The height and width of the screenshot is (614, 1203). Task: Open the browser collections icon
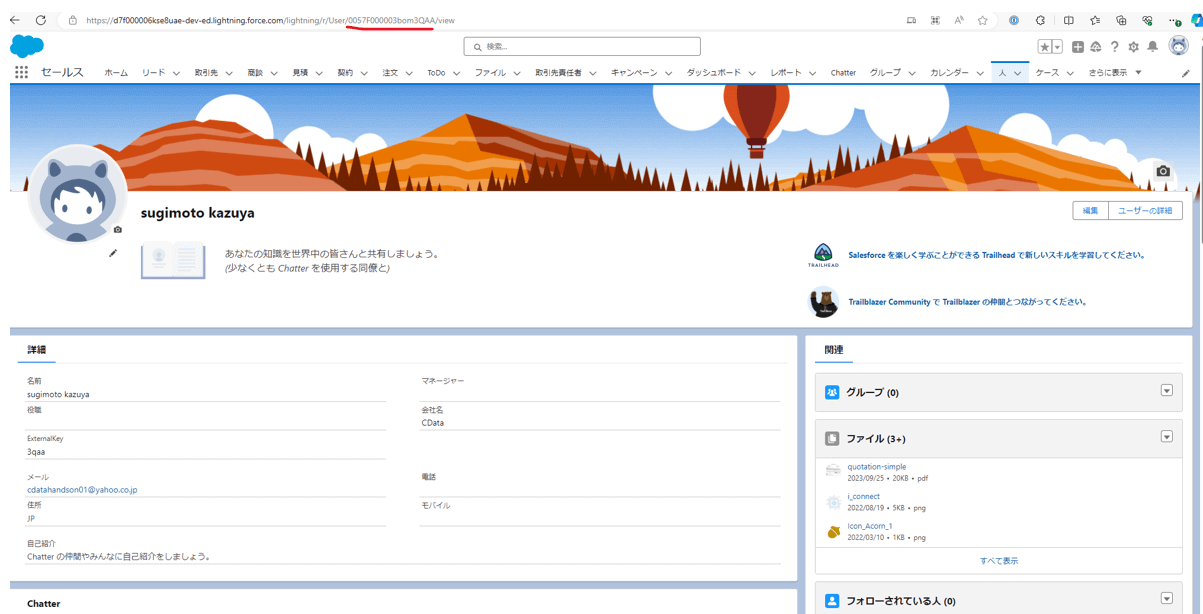coord(1121,20)
